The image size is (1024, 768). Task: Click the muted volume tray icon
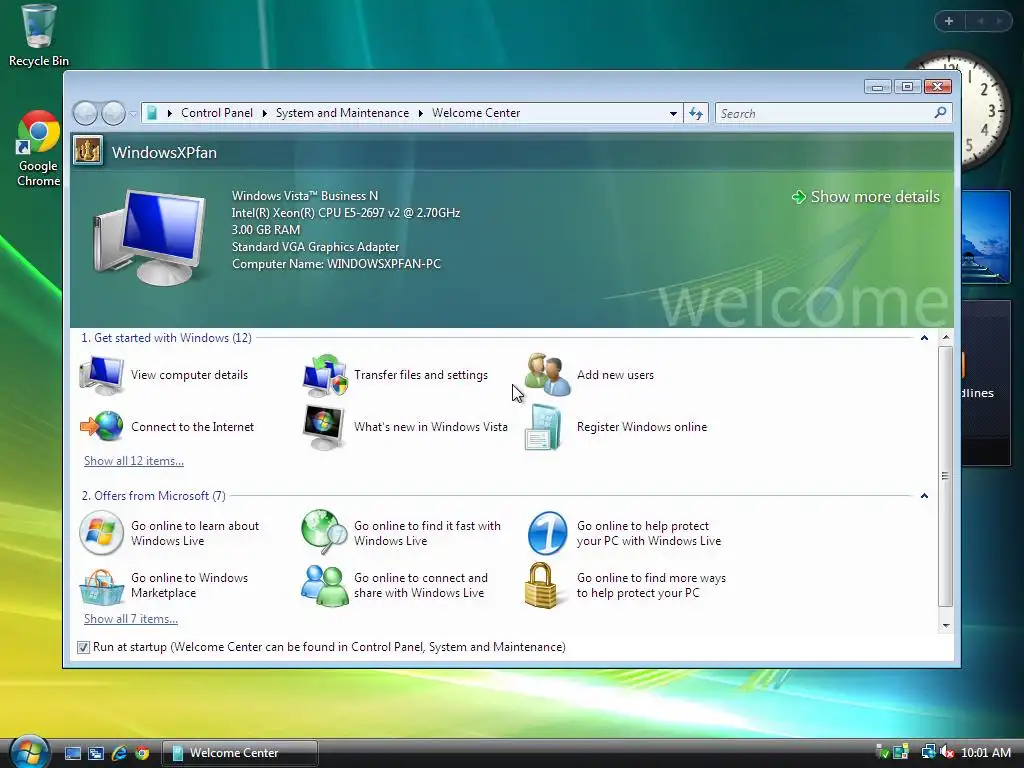pyautogui.click(x=946, y=752)
